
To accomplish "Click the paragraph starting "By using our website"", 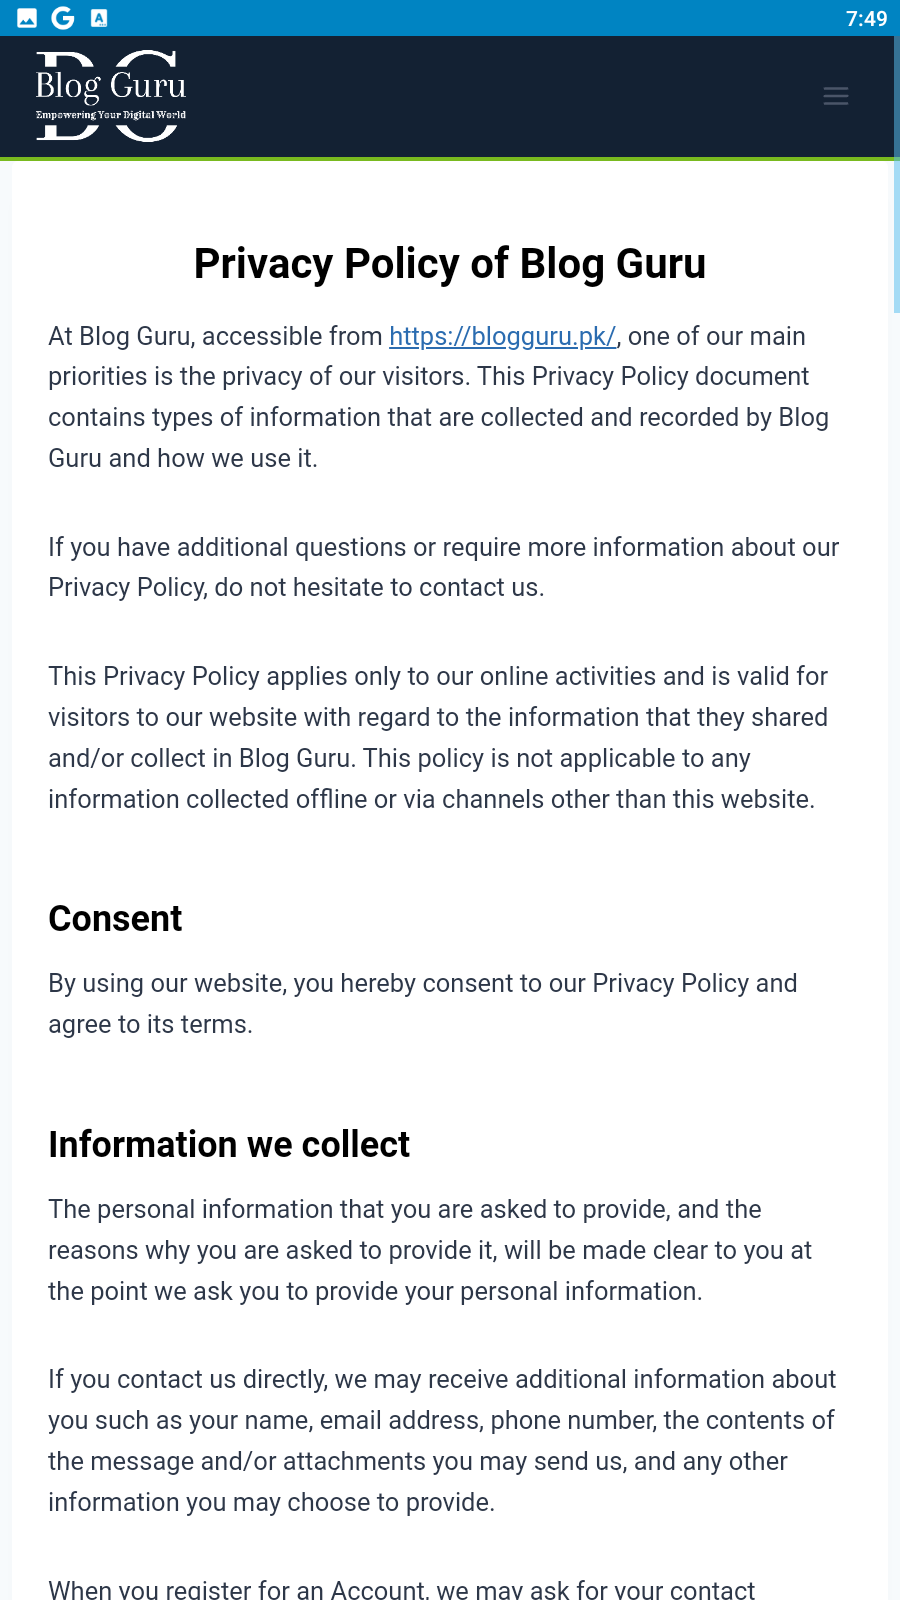I will coord(422,1003).
